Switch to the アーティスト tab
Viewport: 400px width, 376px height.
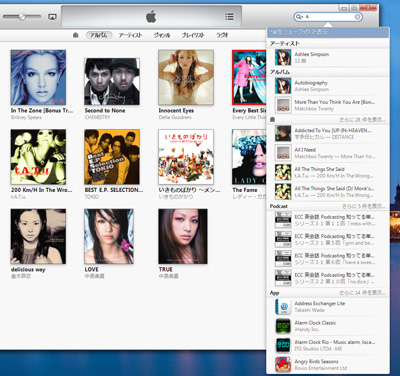tap(130, 35)
